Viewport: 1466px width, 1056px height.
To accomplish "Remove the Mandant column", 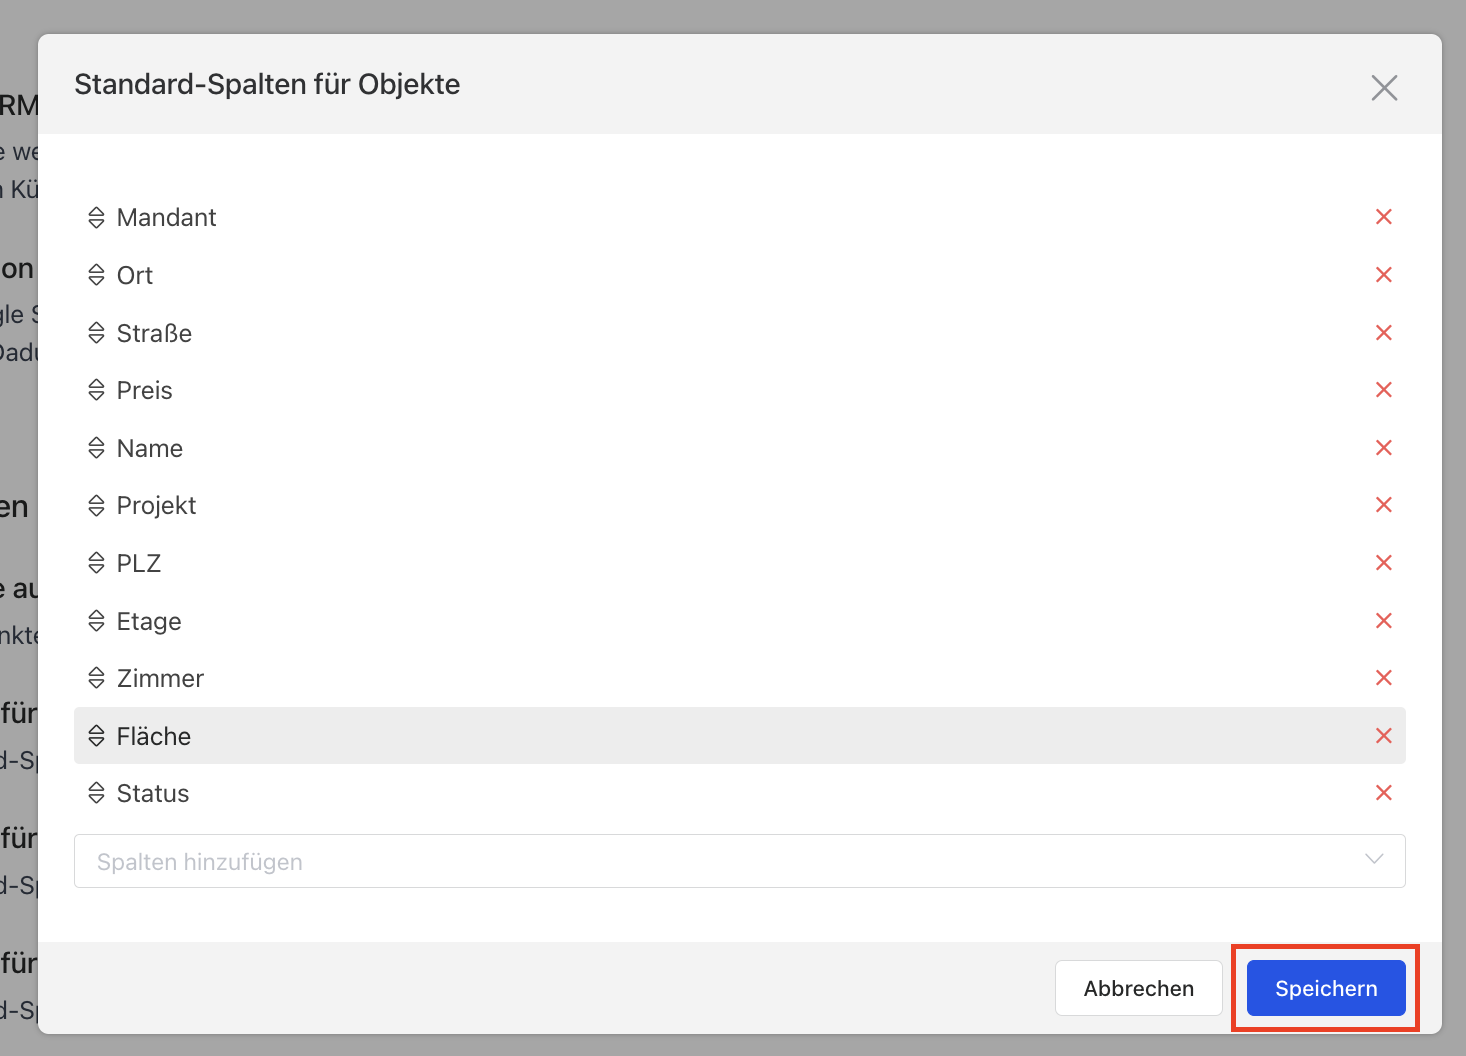I will 1384,217.
